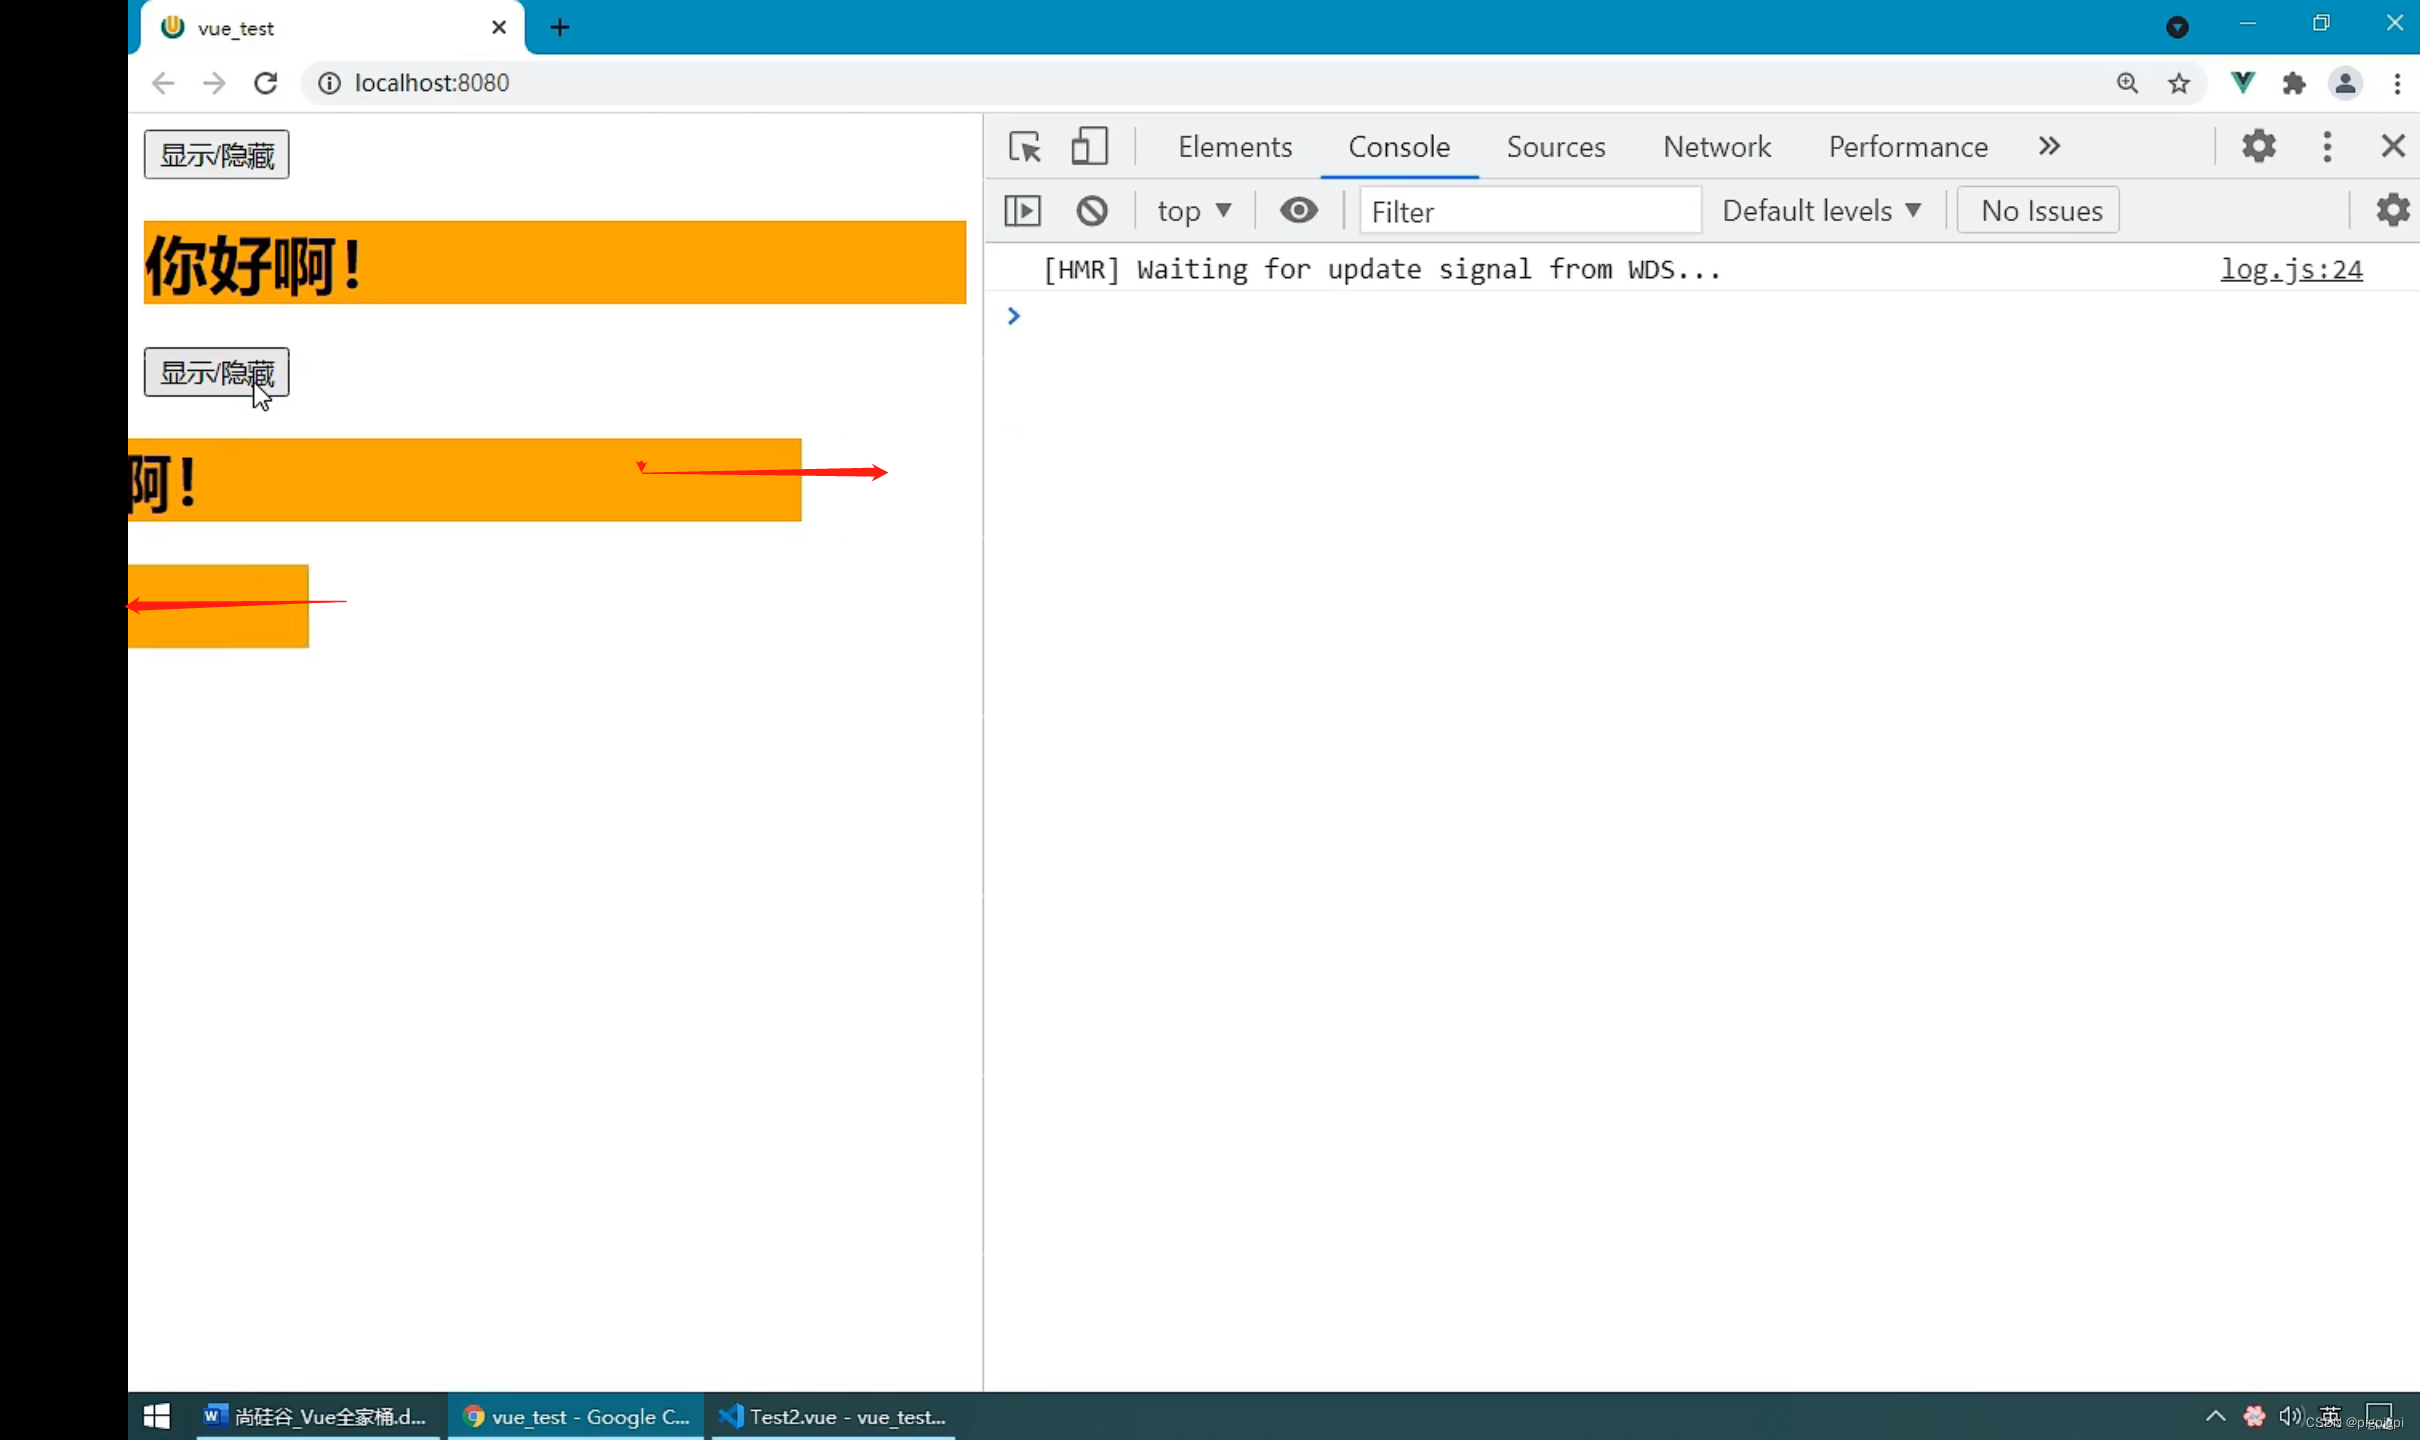Toggle the second 显示/隐藏 button
The height and width of the screenshot is (1440, 2420).
[218, 372]
